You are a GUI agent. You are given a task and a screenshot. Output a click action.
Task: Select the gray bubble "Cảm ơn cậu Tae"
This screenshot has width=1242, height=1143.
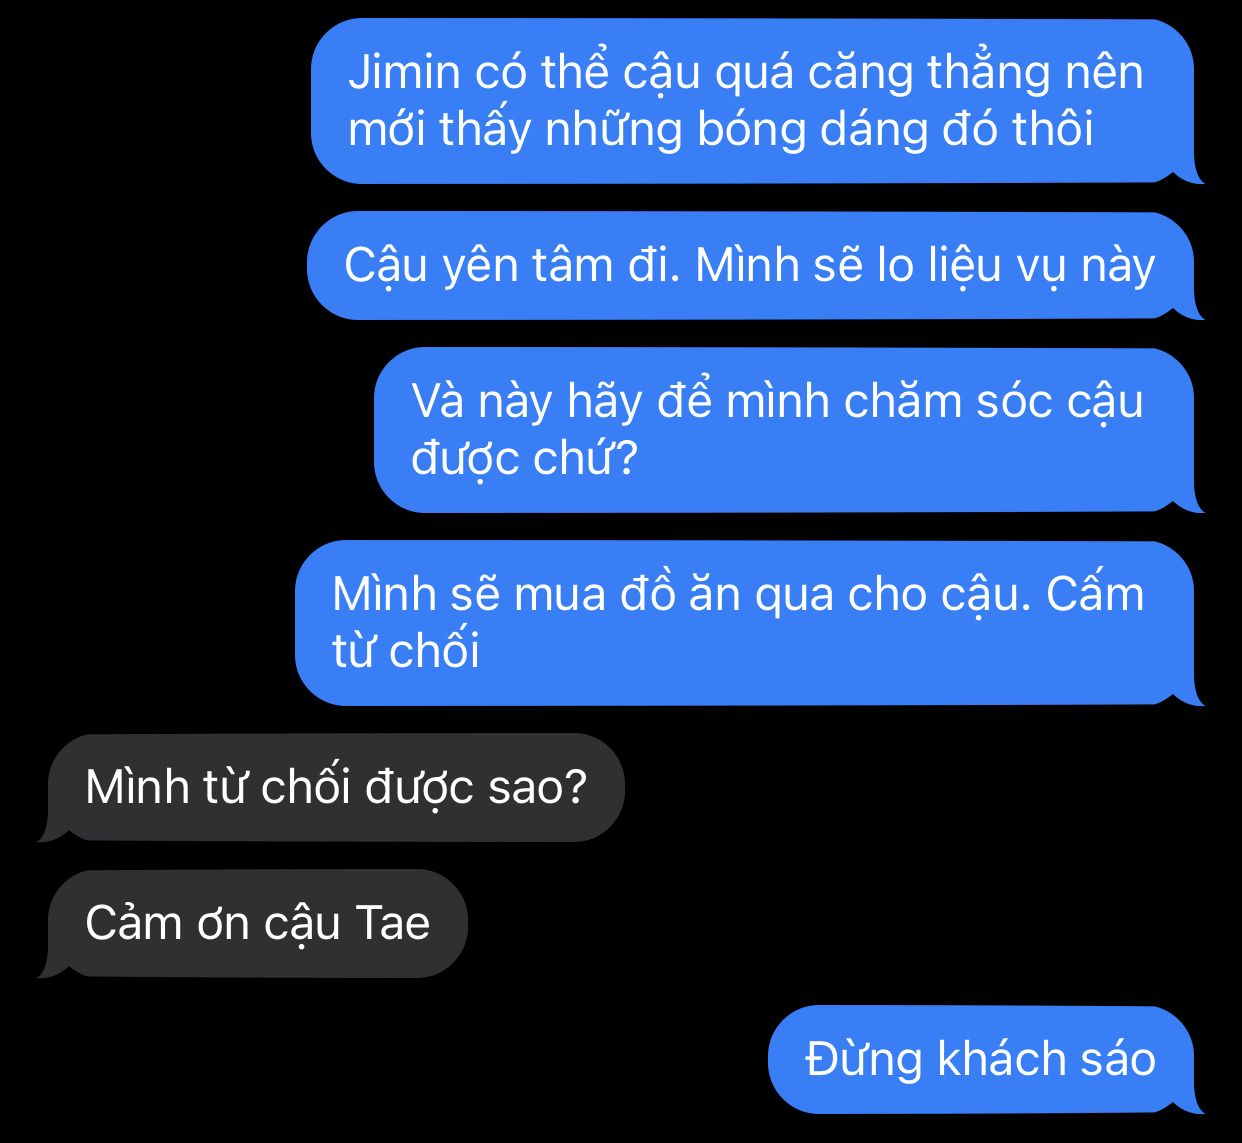pos(257,923)
